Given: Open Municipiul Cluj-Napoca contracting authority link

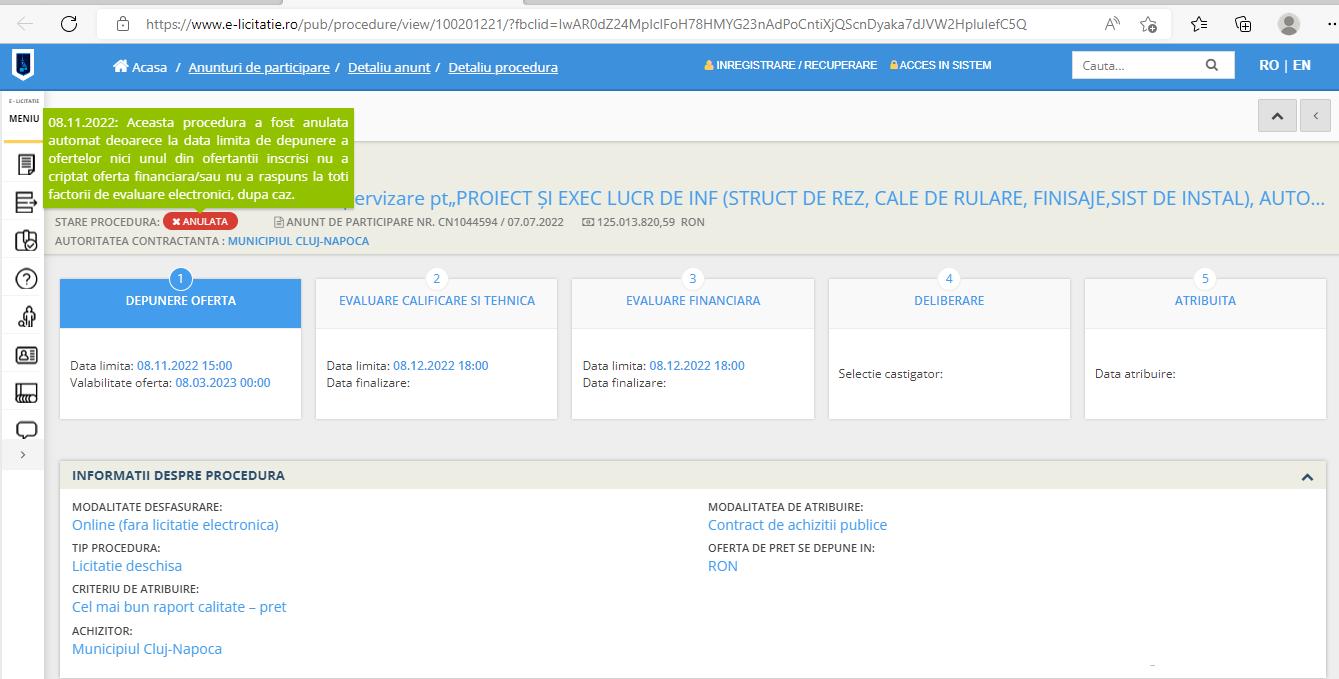Looking at the screenshot, I should click(x=298, y=241).
